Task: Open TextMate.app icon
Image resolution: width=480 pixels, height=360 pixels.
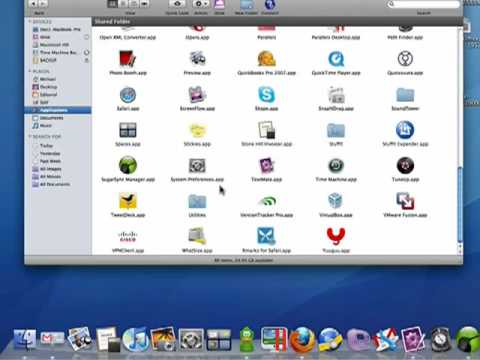Action: pyautogui.click(x=266, y=166)
